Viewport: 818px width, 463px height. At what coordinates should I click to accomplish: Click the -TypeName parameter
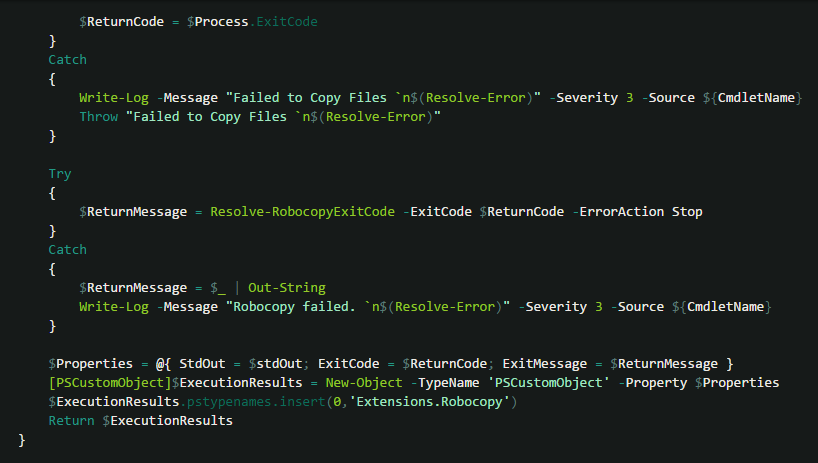point(445,383)
